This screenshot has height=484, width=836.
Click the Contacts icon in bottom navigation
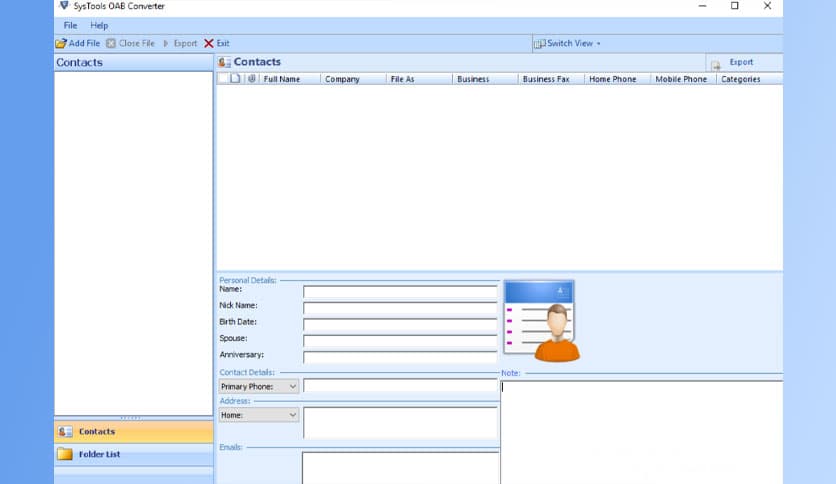click(65, 432)
